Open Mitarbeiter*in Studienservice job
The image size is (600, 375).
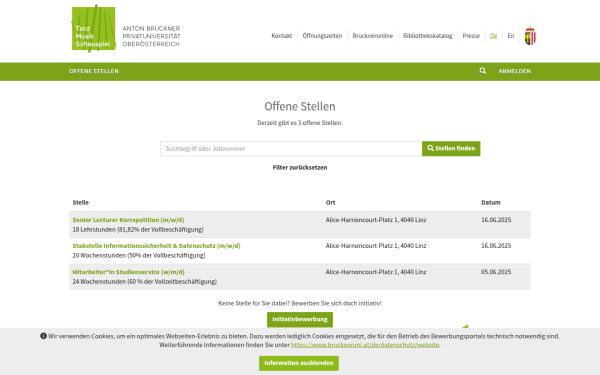pos(129,272)
